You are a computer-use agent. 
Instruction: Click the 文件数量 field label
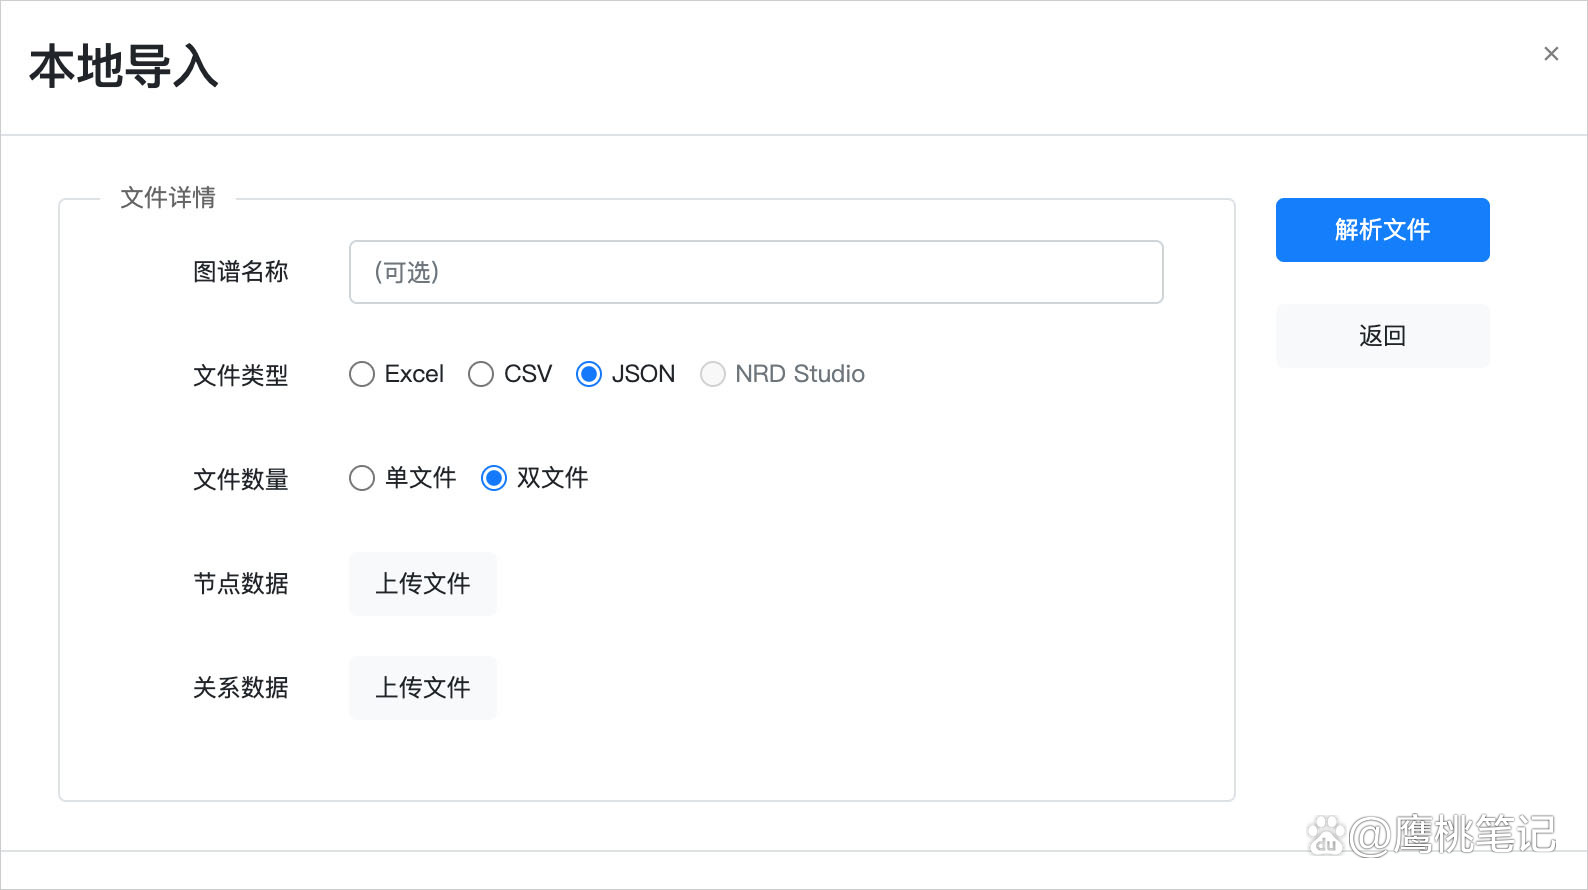tap(241, 480)
